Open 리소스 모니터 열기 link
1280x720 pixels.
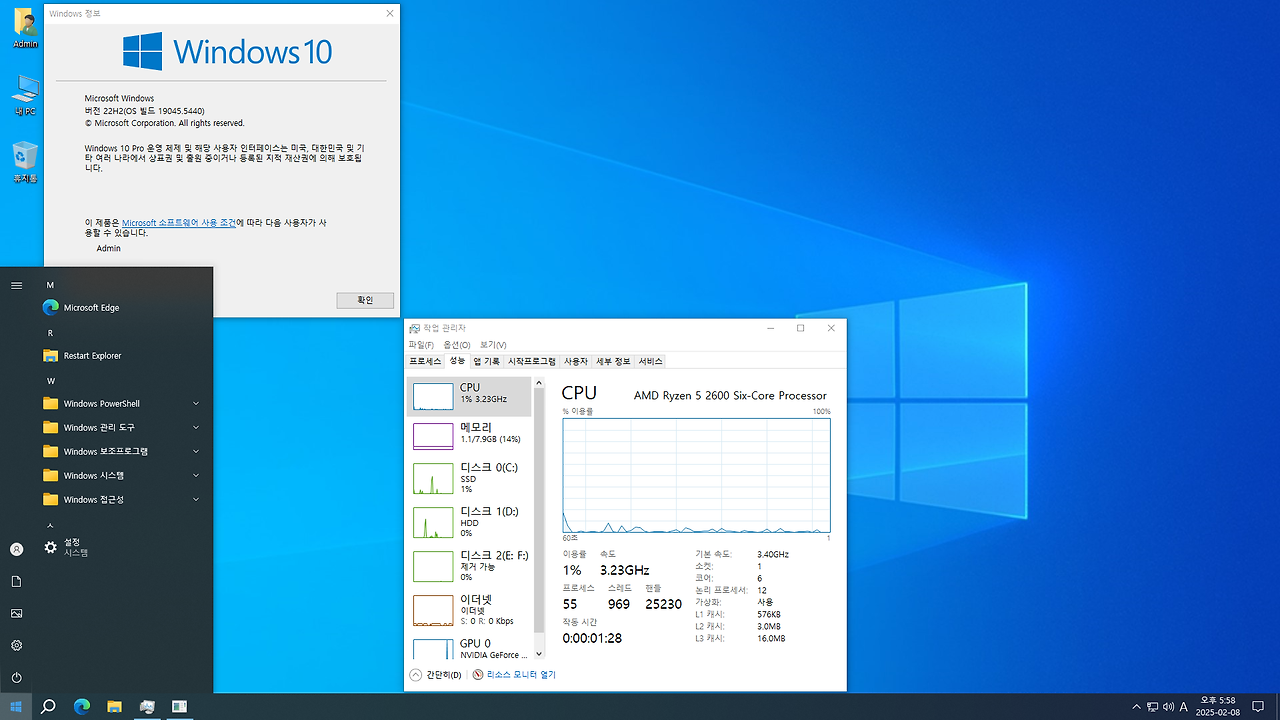coord(514,675)
